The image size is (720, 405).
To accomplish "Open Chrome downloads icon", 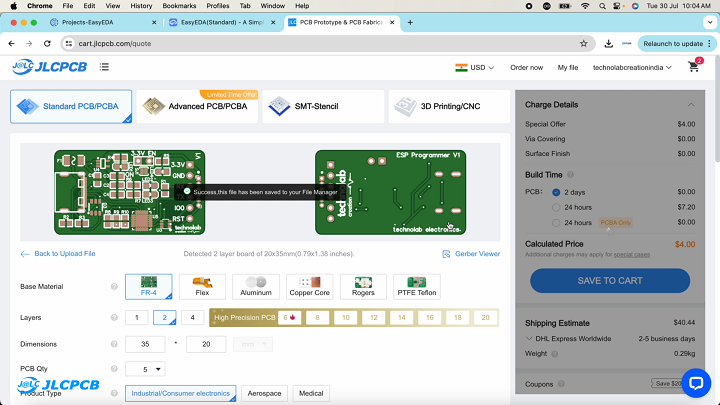I will pyautogui.click(x=608, y=44).
